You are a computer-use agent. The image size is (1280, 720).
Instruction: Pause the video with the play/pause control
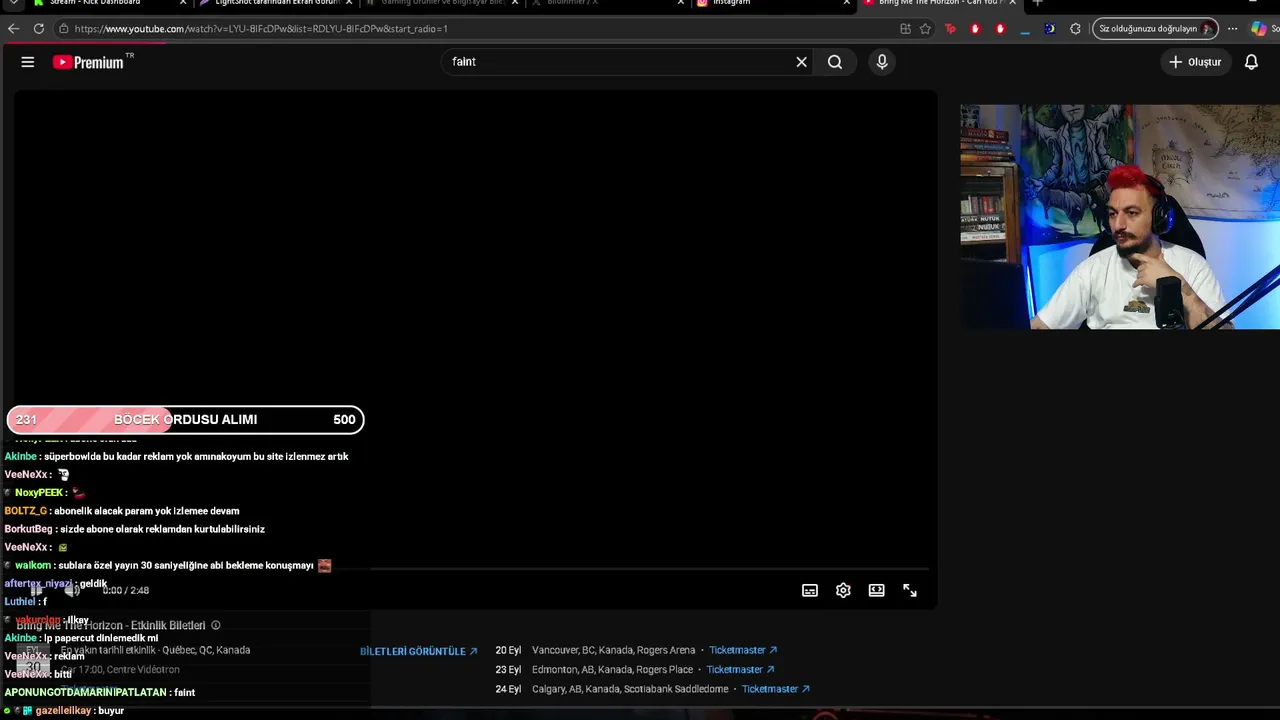point(37,590)
